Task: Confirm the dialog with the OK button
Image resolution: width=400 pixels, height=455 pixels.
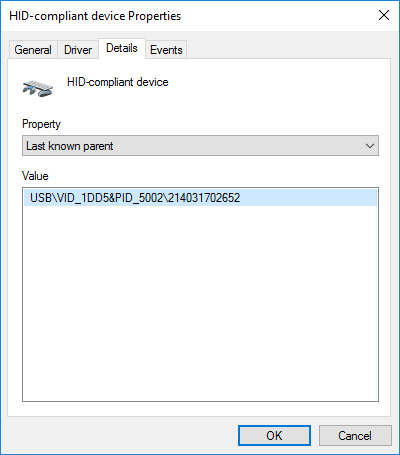Action: pos(274,435)
